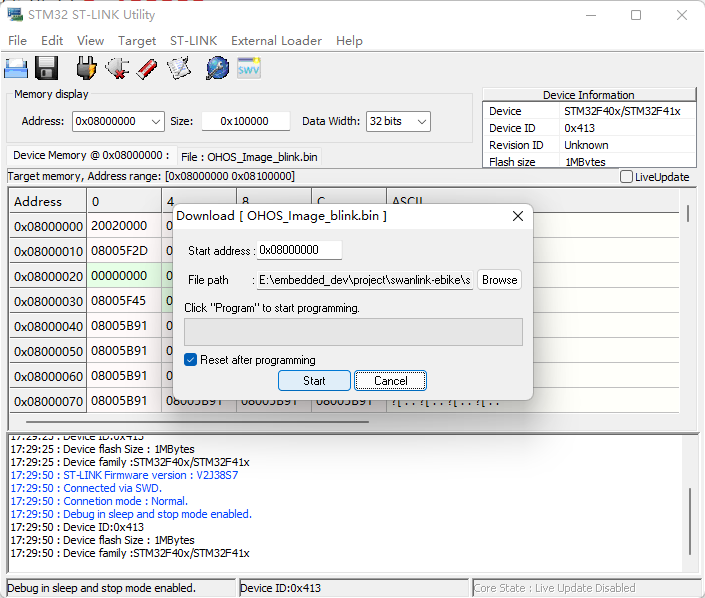
Task: Open the Data Width dropdown
Action: click(x=421, y=122)
